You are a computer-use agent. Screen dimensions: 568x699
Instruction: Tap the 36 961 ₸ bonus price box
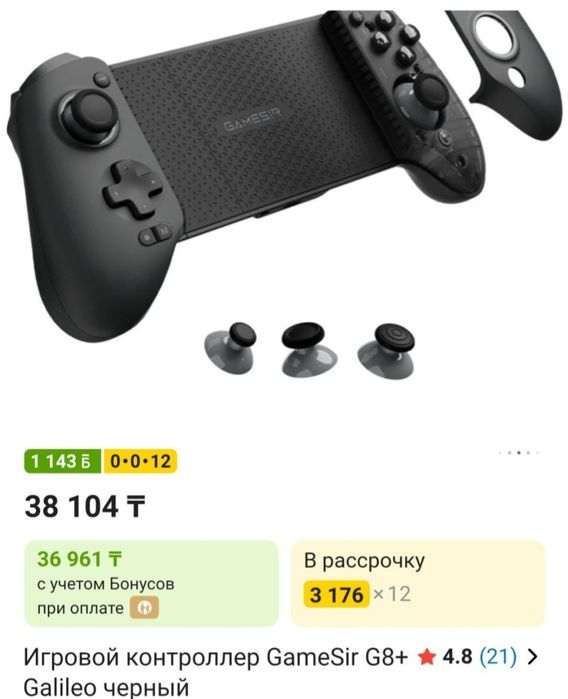click(151, 584)
